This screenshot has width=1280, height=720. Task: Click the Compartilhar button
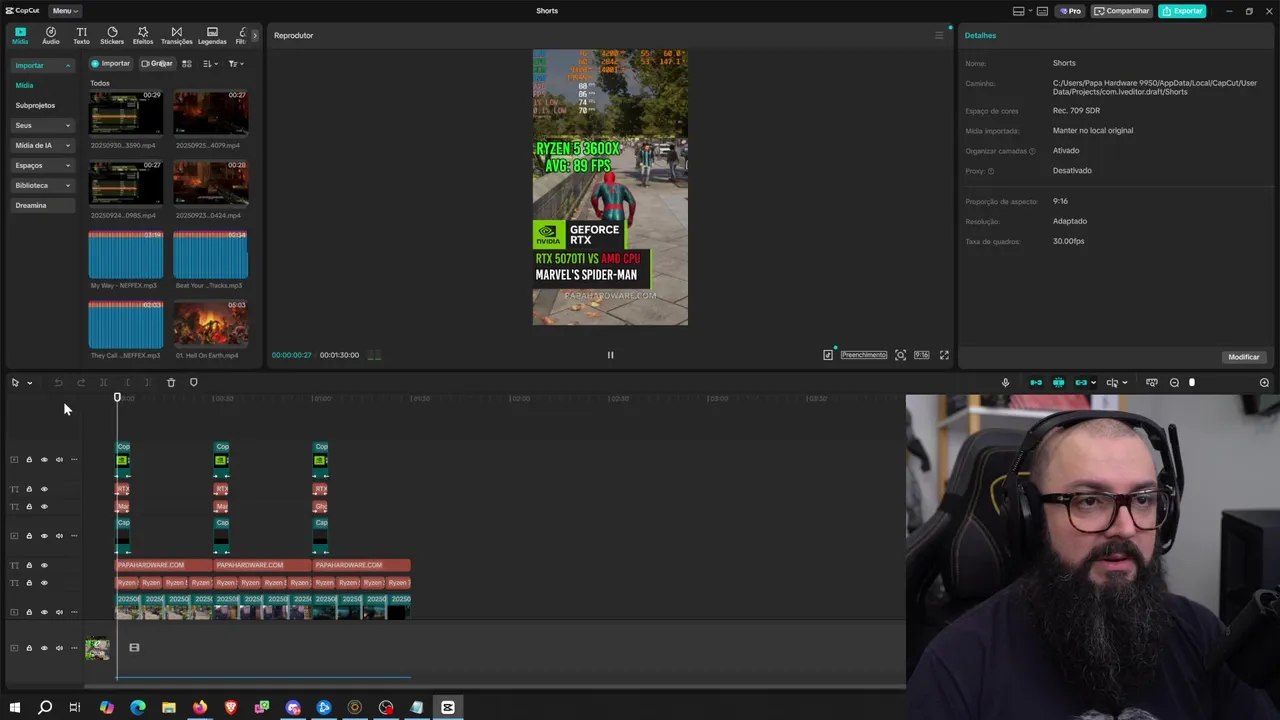coord(1121,11)
